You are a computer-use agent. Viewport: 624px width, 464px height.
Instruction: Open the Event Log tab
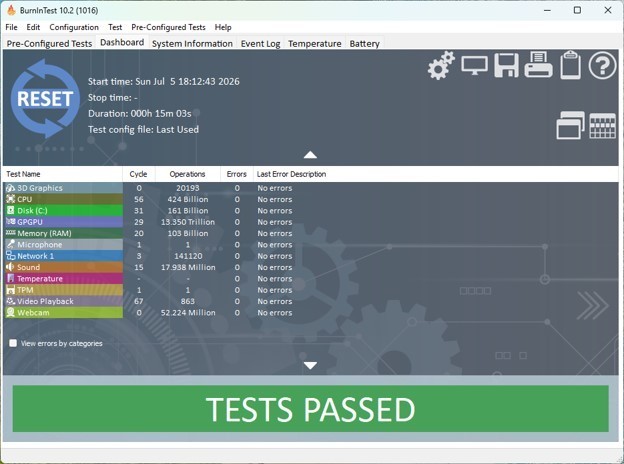[260, 43]
